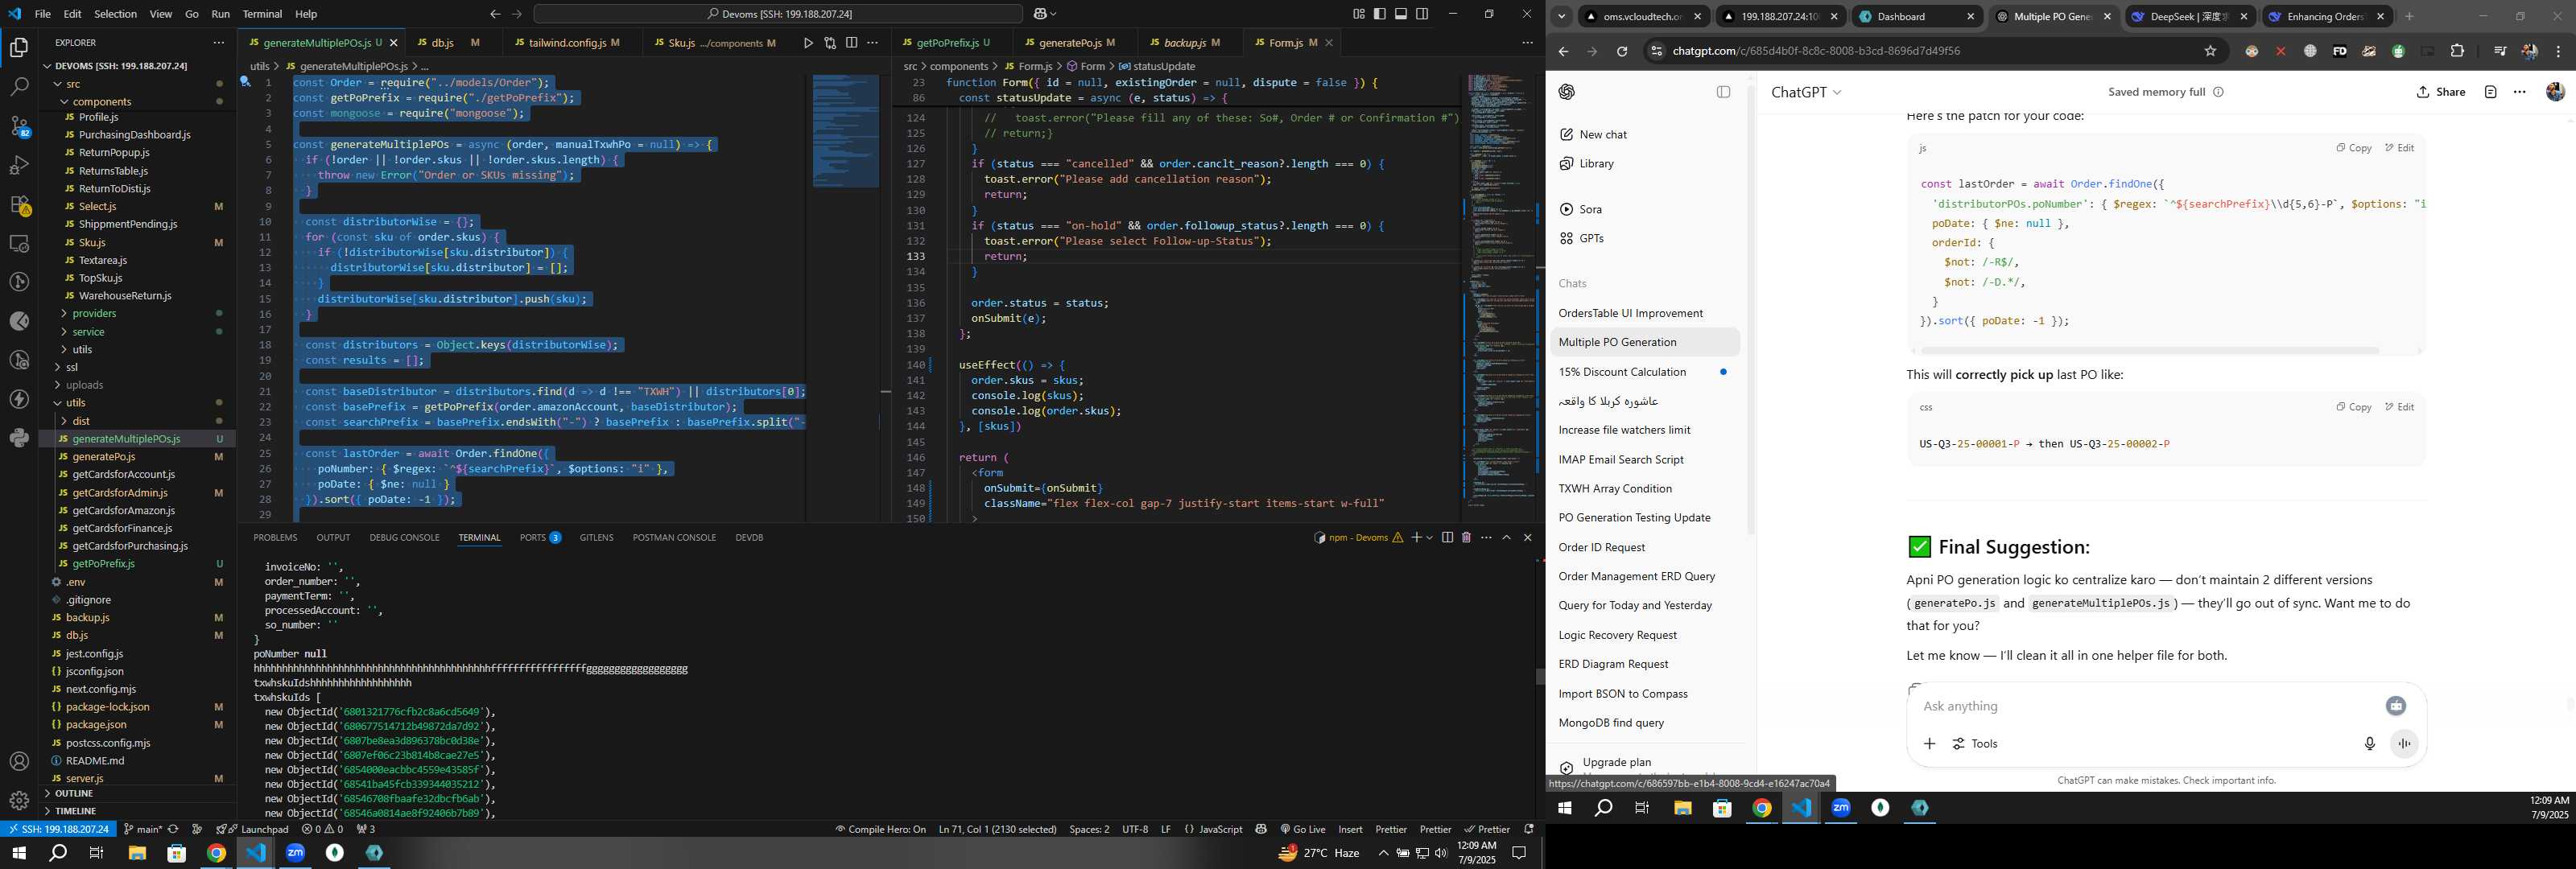Click Share in ChatGPT

(x=2441, y=92)
